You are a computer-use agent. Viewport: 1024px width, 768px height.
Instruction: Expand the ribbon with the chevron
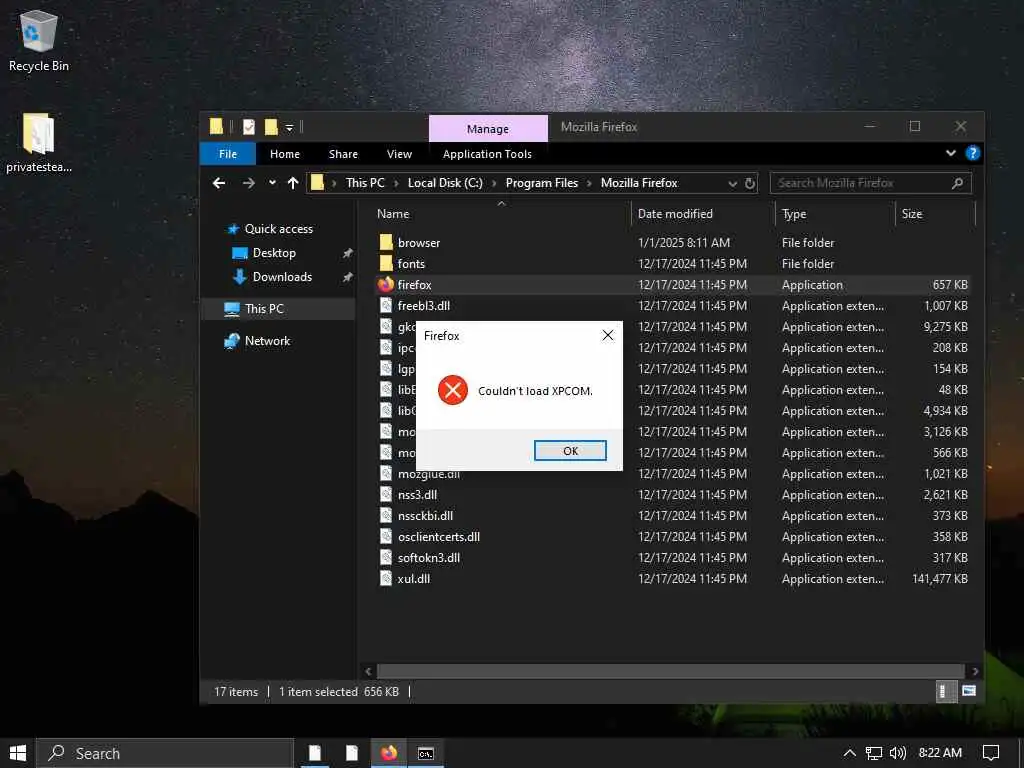tap(951, 153)
